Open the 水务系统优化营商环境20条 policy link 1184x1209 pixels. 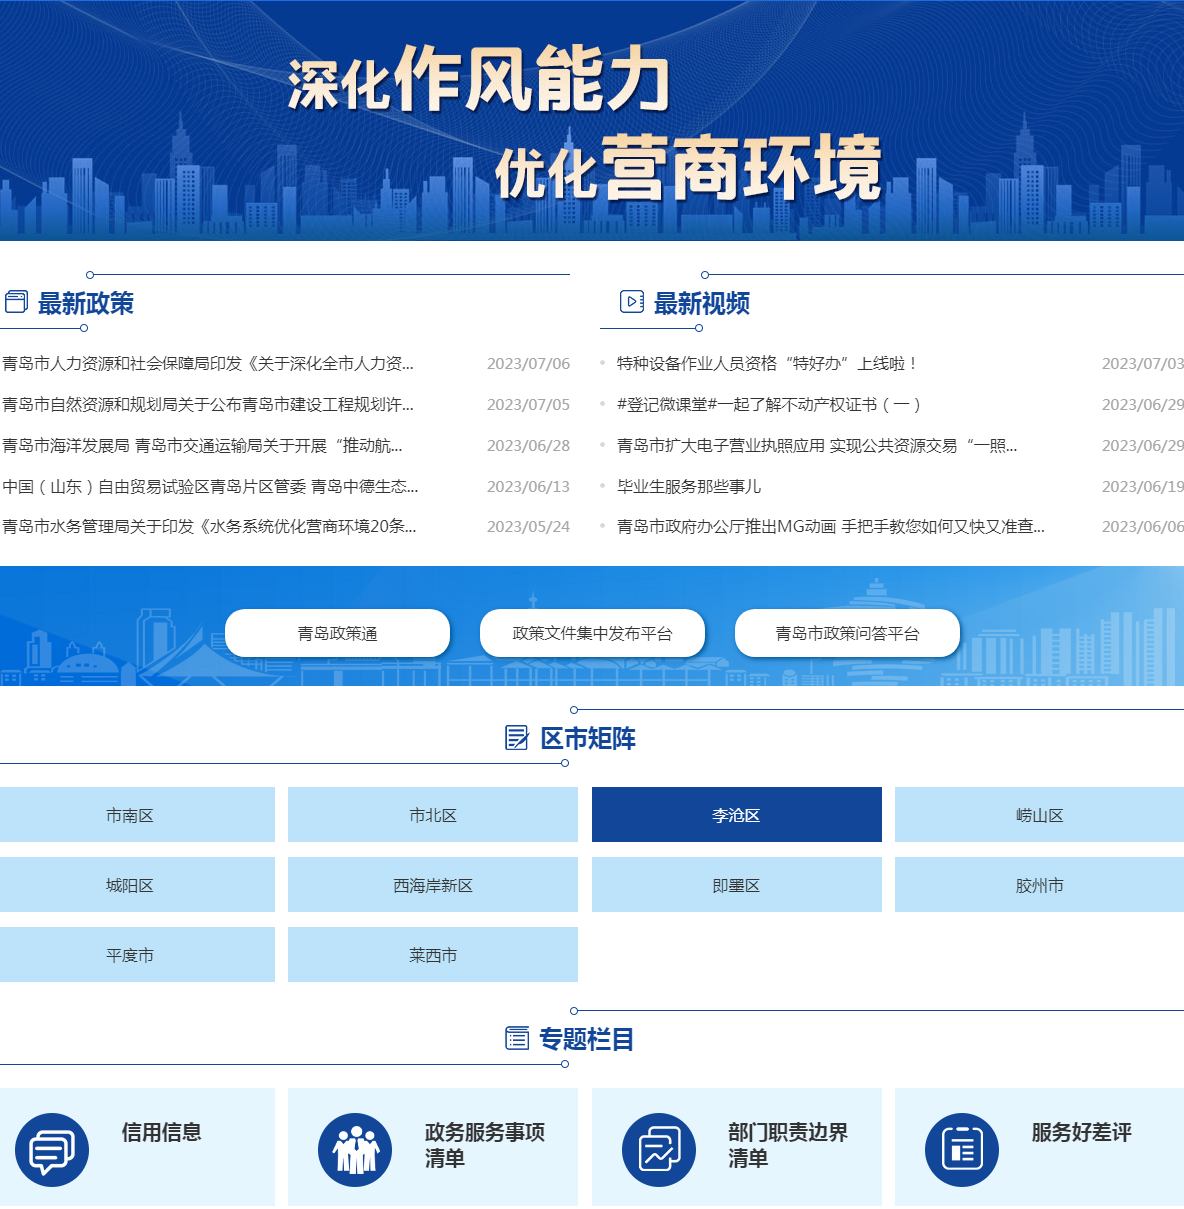pos(209,527)
